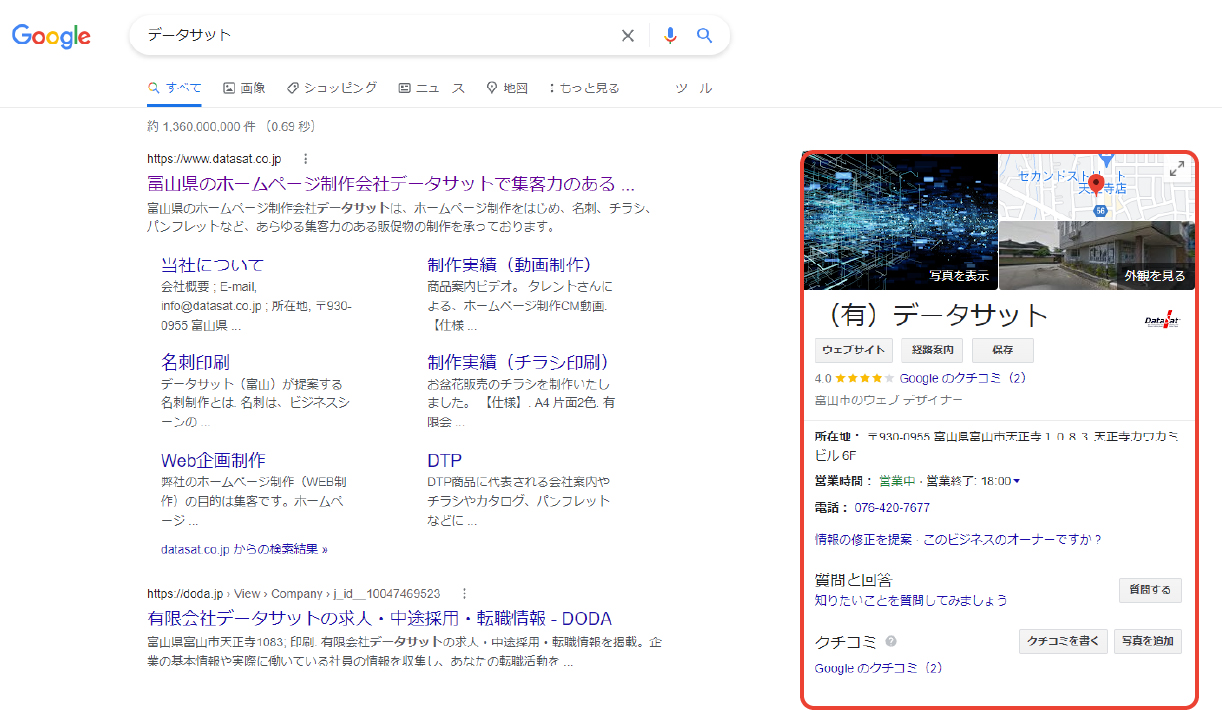Clear the search box with X icon
The width and height of the screenshot is (1222, 710).
click(x=628, y=36)
